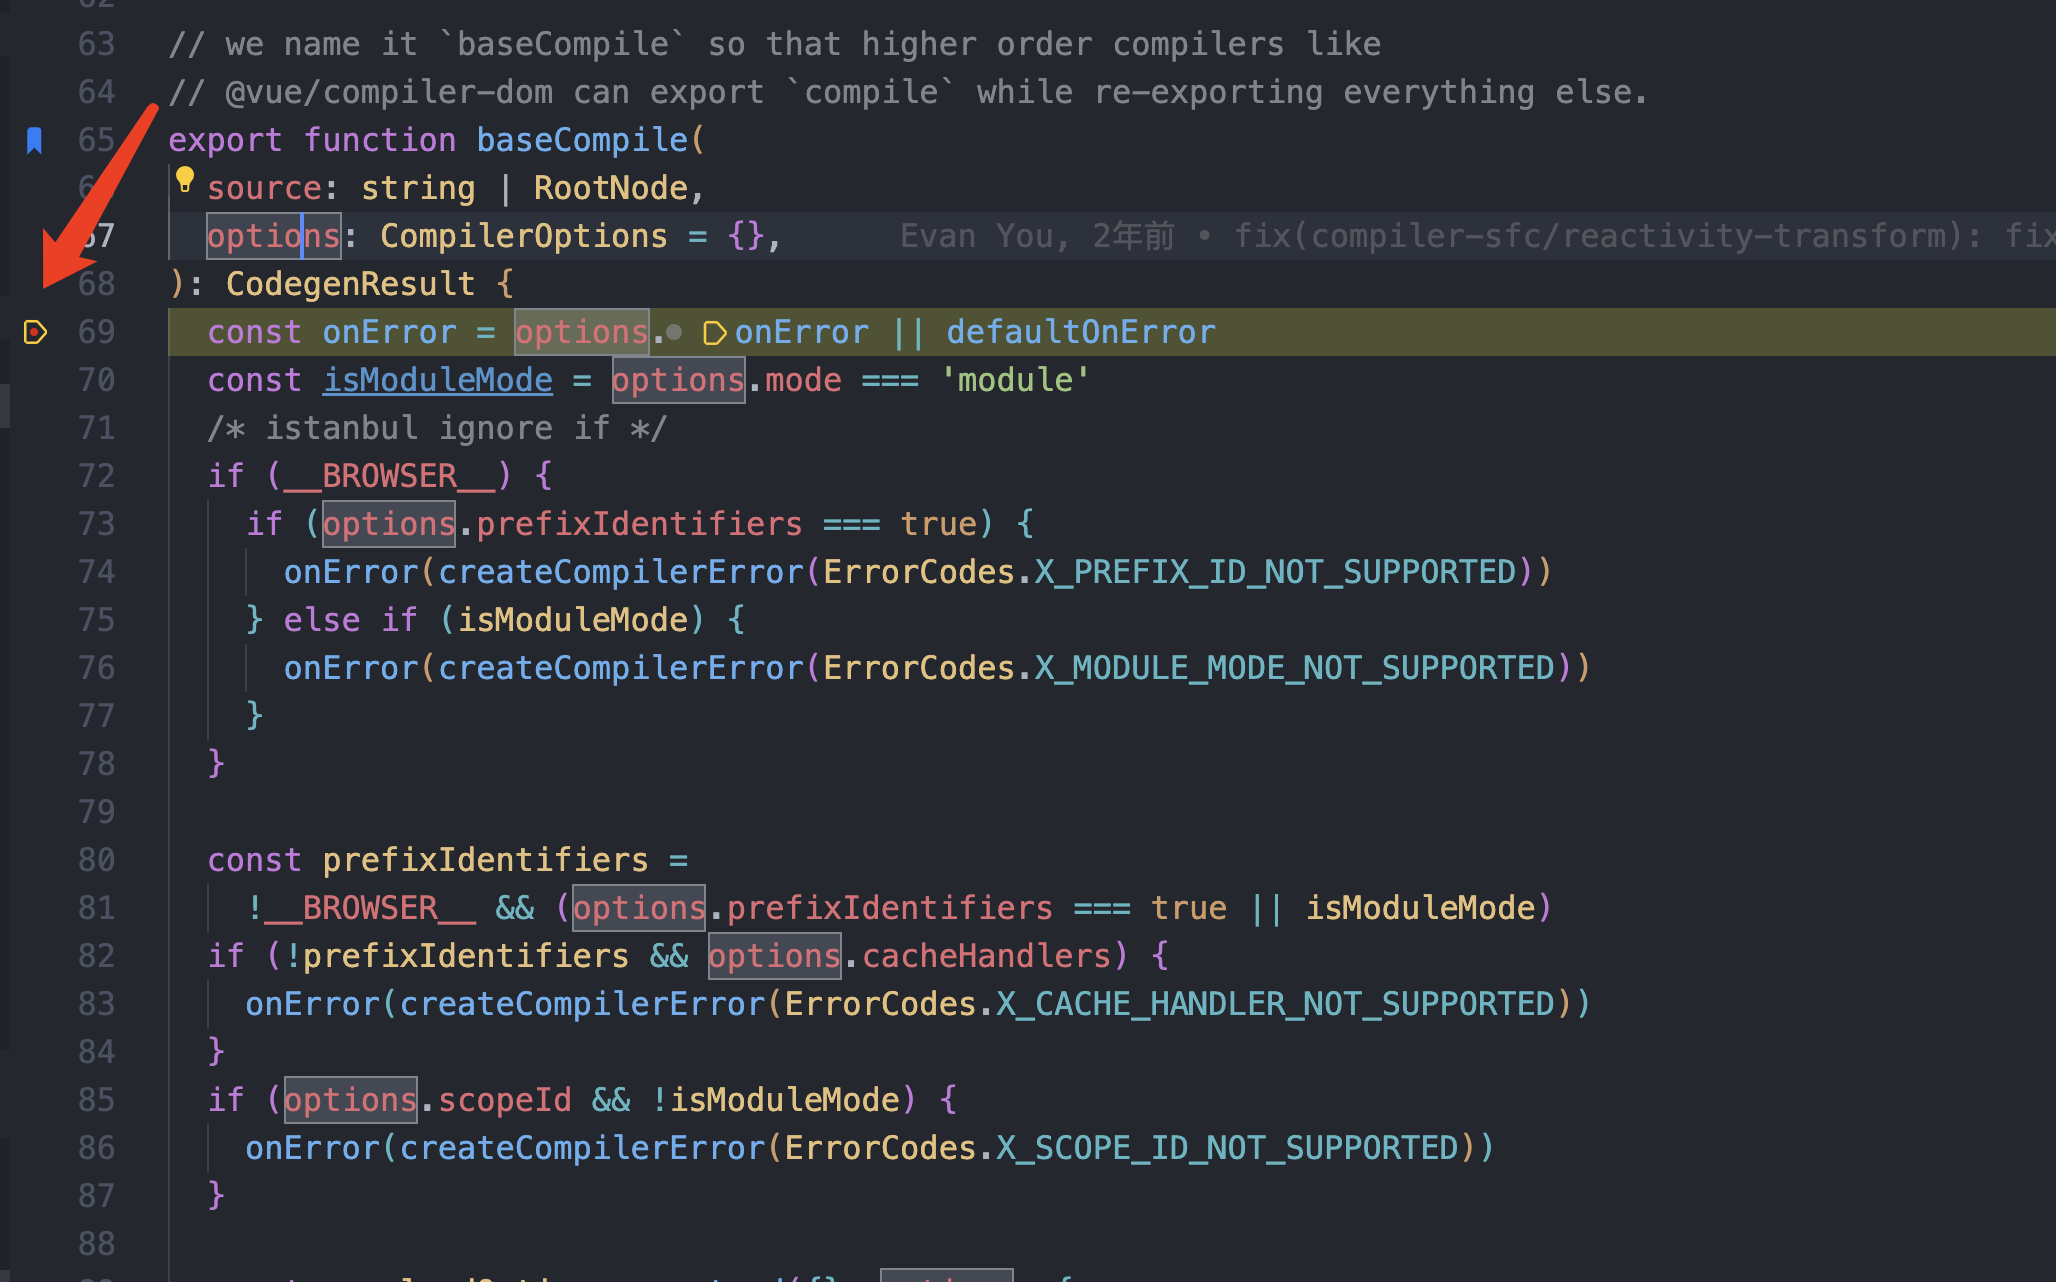Click the CompilerOptions type annotation
Viewport: 2056px width, 1282px height.
point(524,236)
